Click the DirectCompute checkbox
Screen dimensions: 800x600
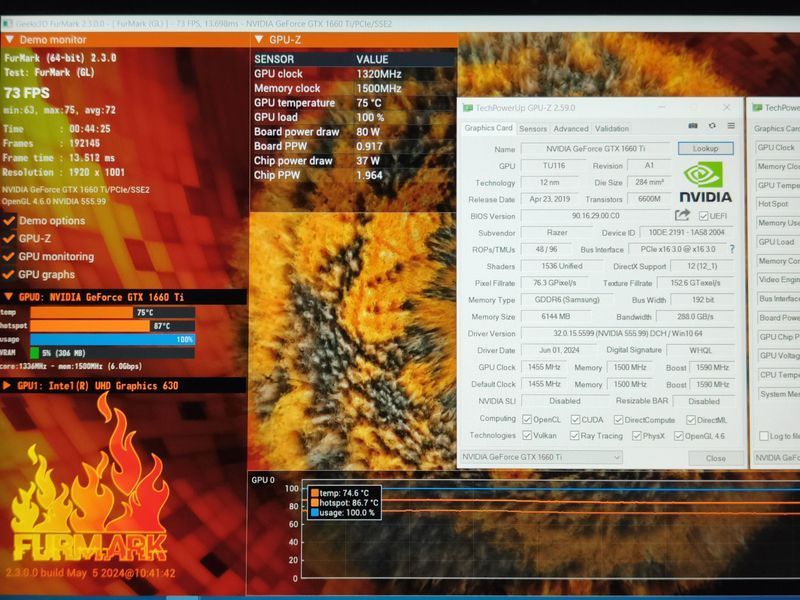pos(618,419)
